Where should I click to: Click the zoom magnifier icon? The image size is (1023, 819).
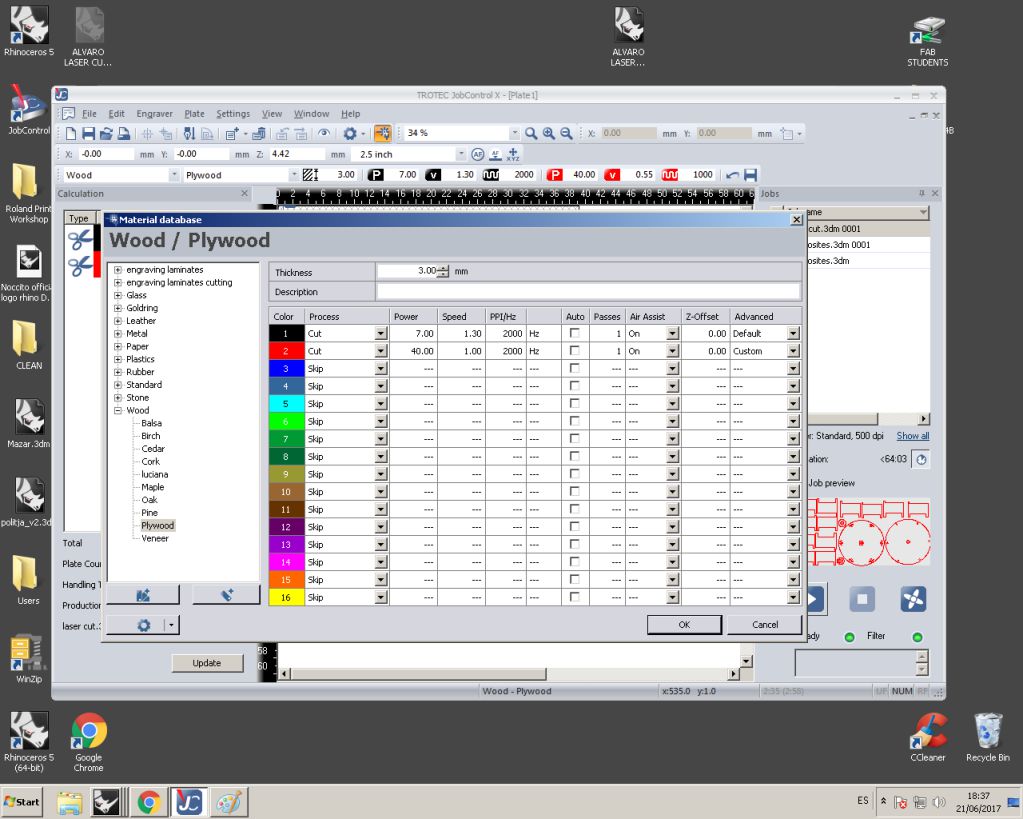531,133
